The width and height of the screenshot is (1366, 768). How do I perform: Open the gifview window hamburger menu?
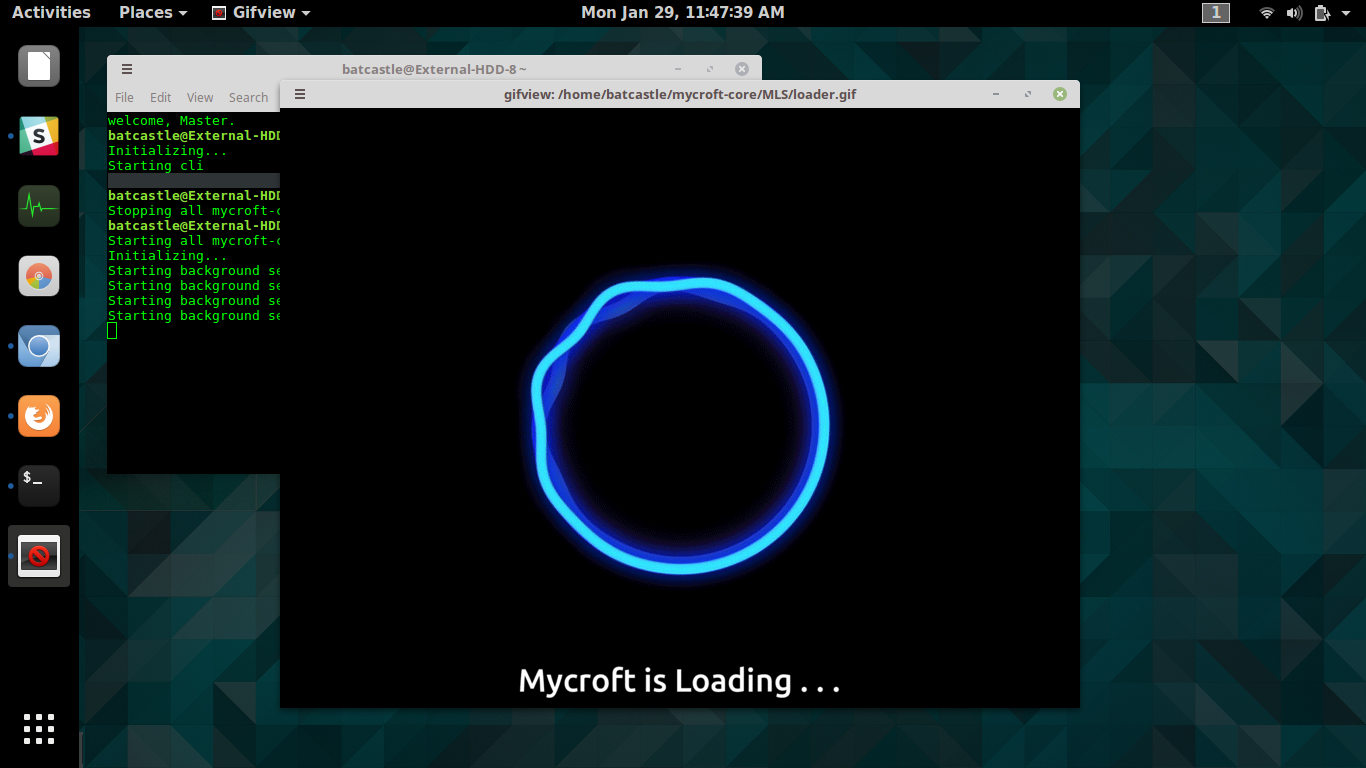point(299,94)
